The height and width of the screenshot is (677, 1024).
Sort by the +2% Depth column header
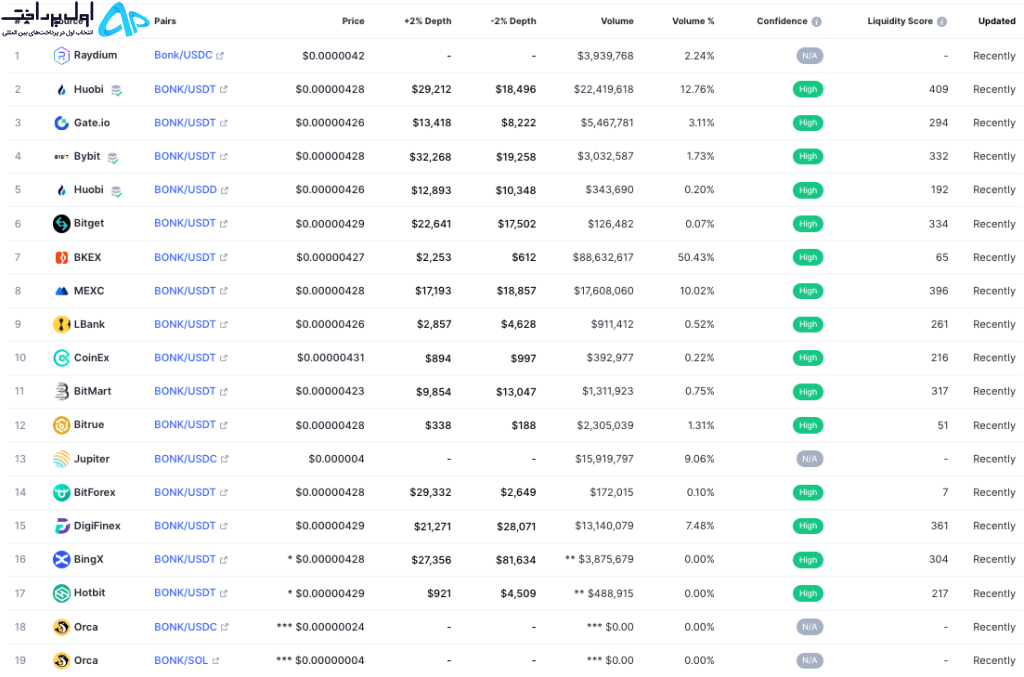[428, 22]
